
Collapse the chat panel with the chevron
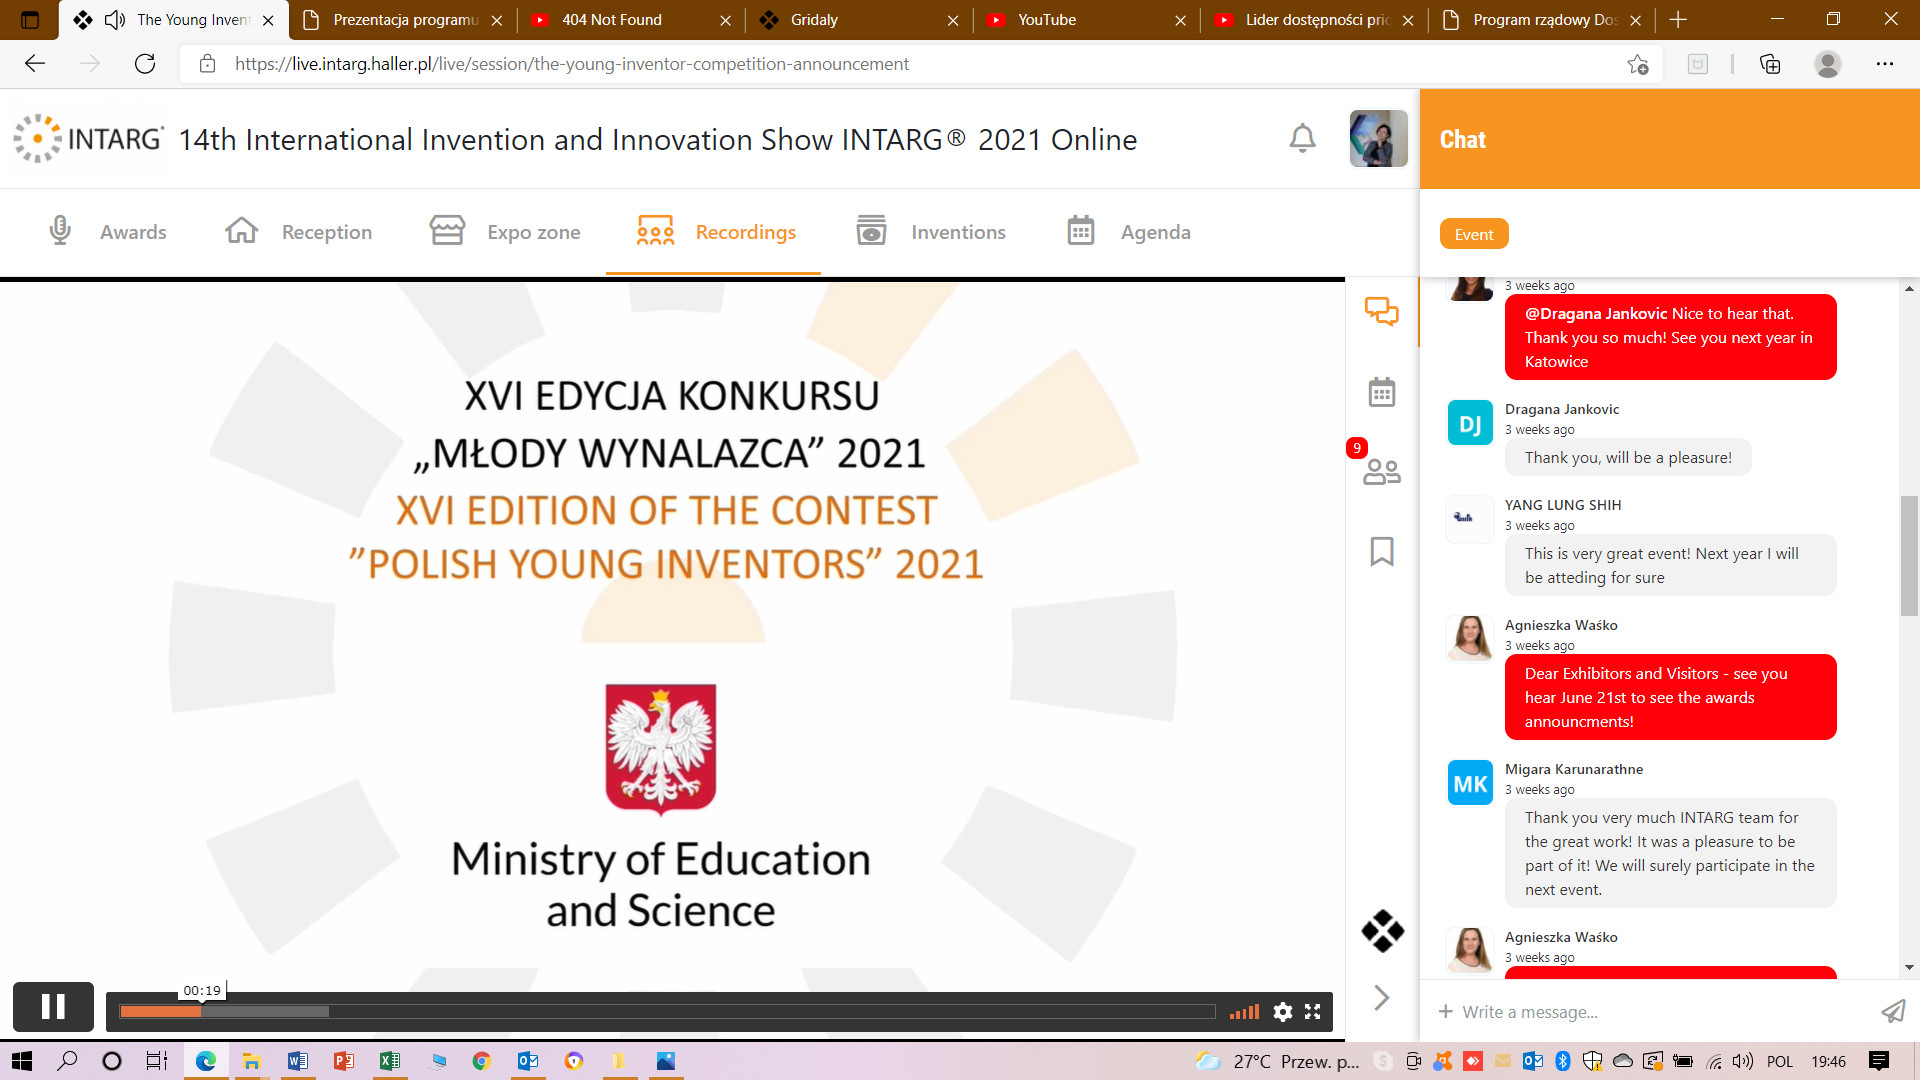click(x=1382, y=997)
